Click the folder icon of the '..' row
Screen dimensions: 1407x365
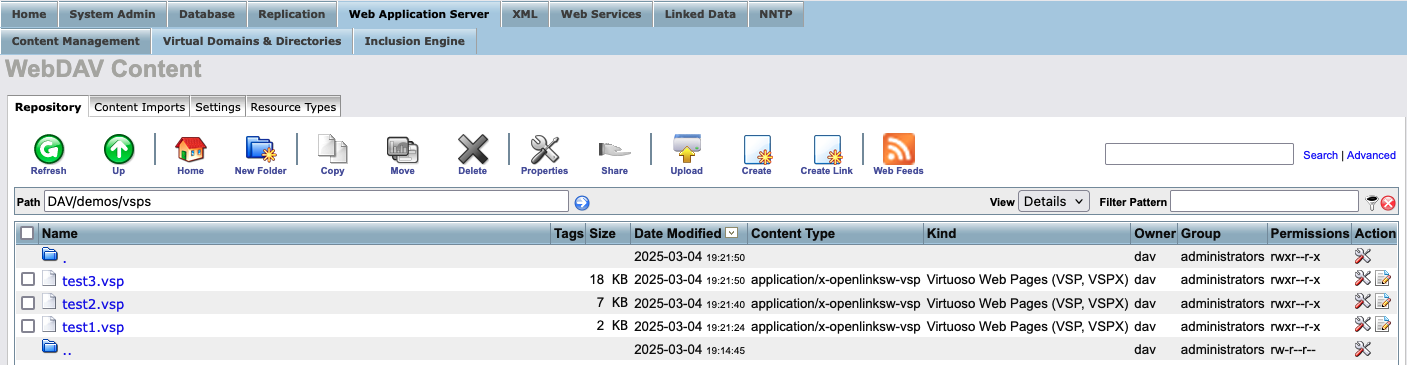[49, 347]
